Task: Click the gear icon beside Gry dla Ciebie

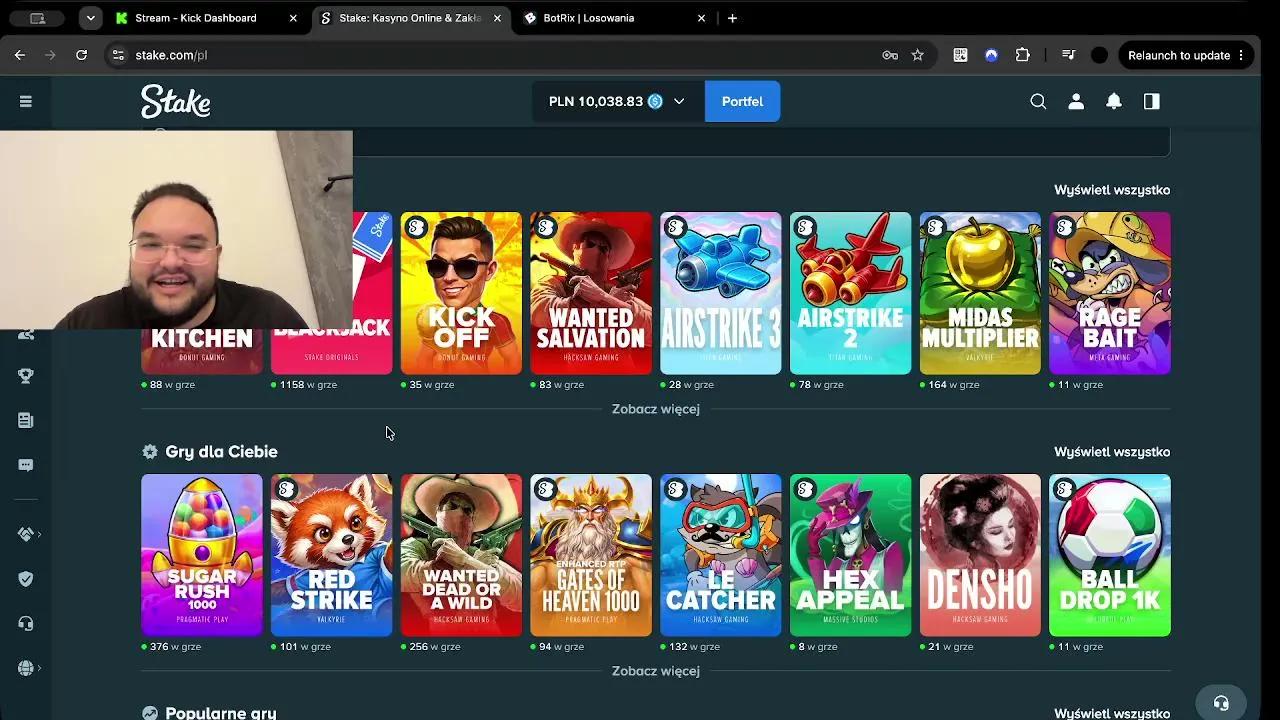Action: (x=150, y=452)
